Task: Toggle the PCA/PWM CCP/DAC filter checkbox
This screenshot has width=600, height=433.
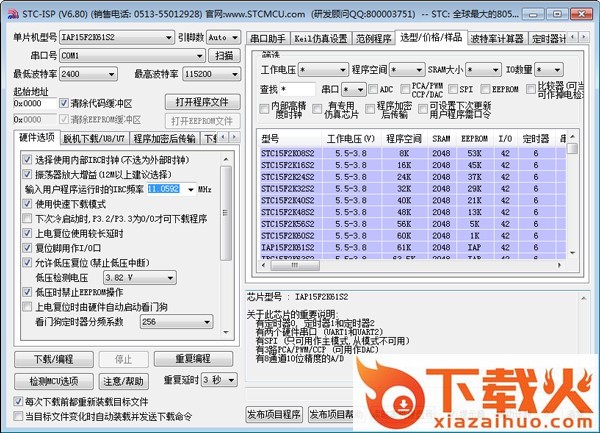Action: click(404, 89)
